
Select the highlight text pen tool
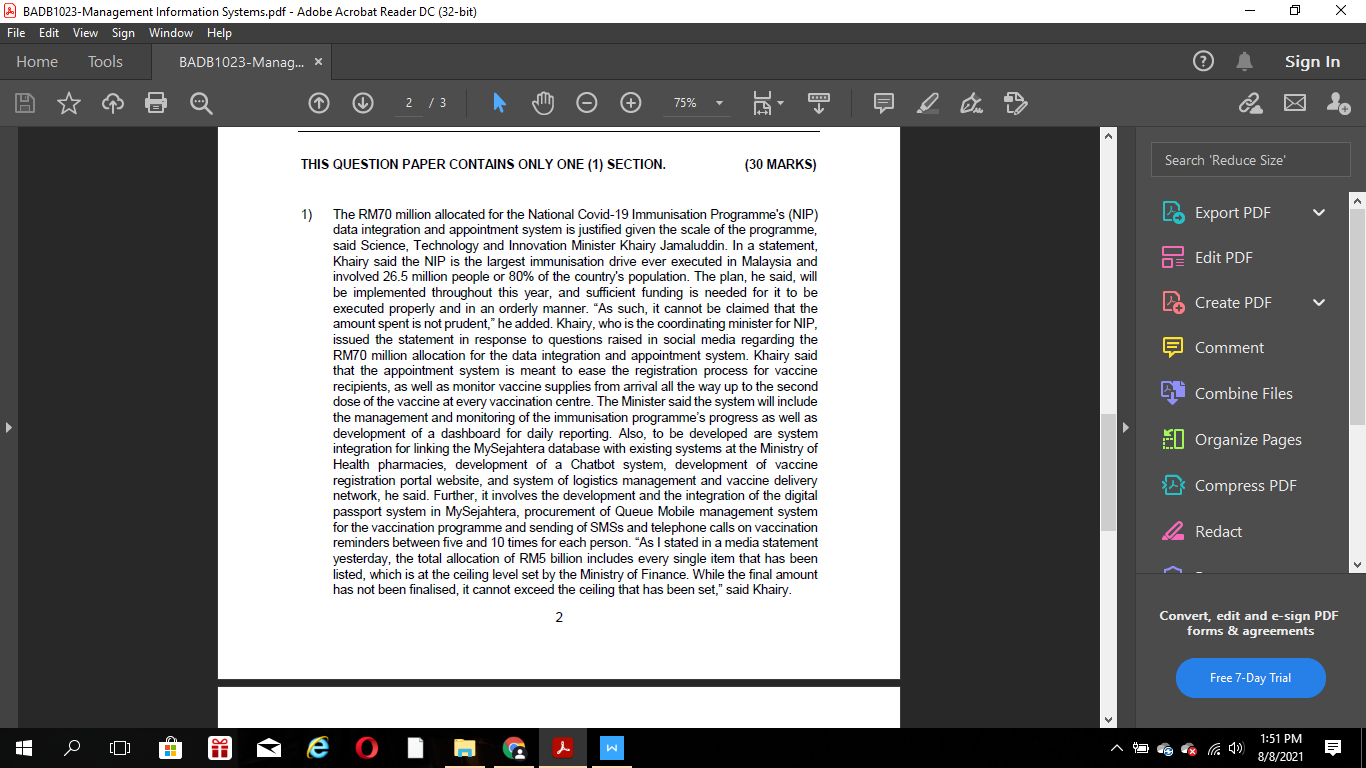[x=928, y=103]
